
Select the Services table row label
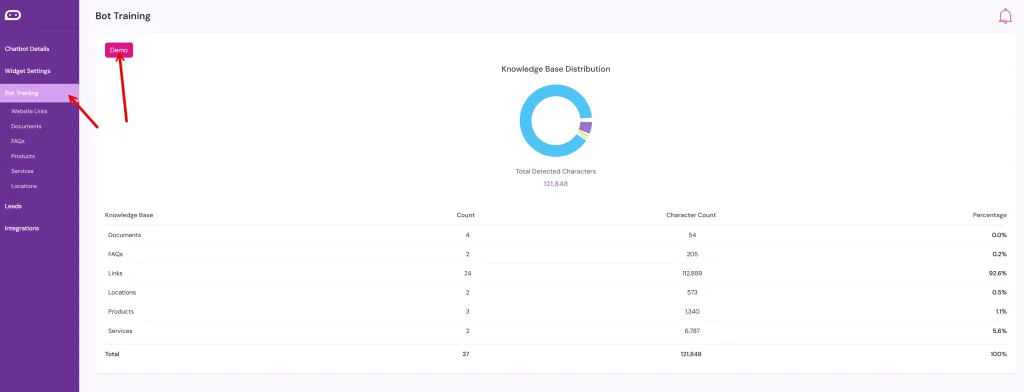point(120,331)
